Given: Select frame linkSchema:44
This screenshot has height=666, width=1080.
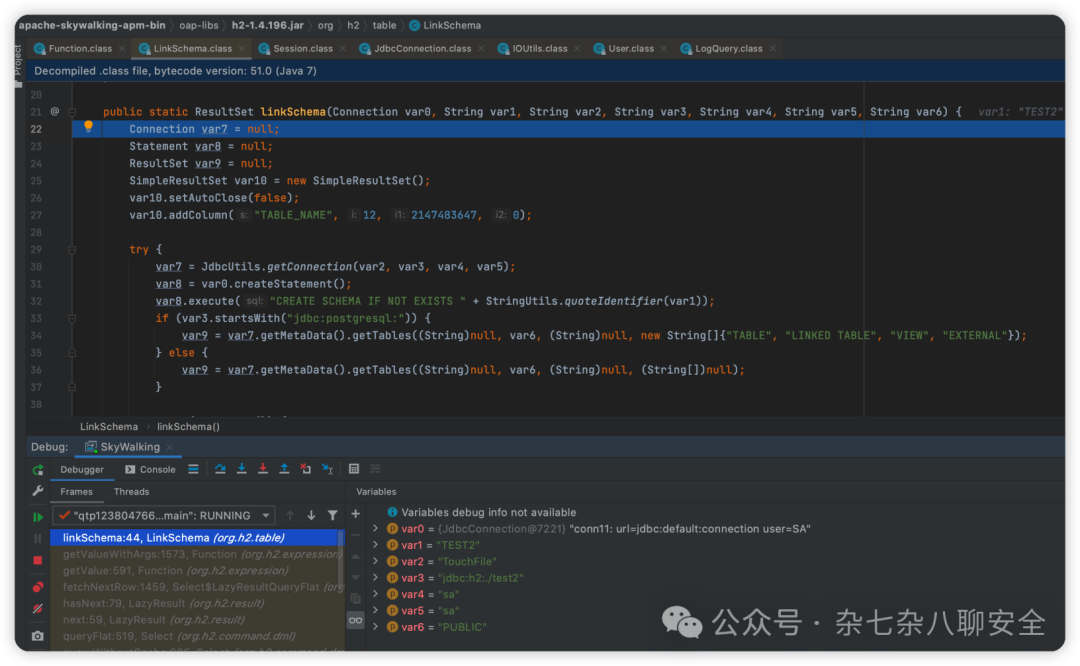Looking at the screenshot, I should [x=196, y=538].
